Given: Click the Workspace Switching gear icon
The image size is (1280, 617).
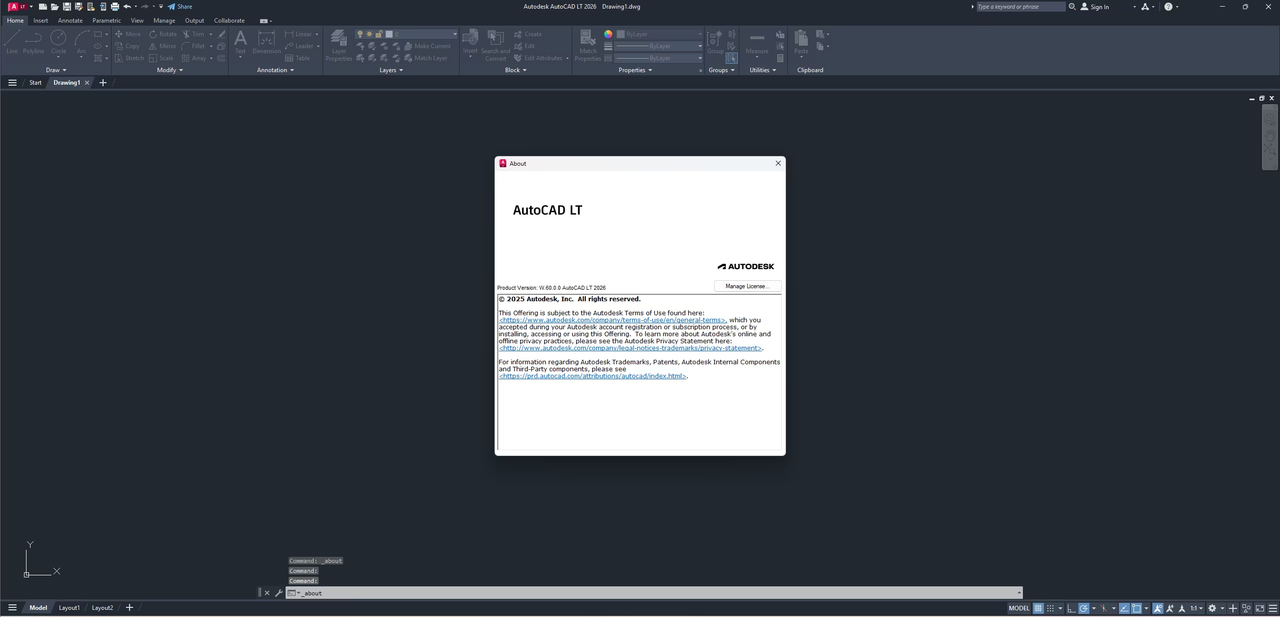Looking at the screenshot, I should (x=1212, y=608).
